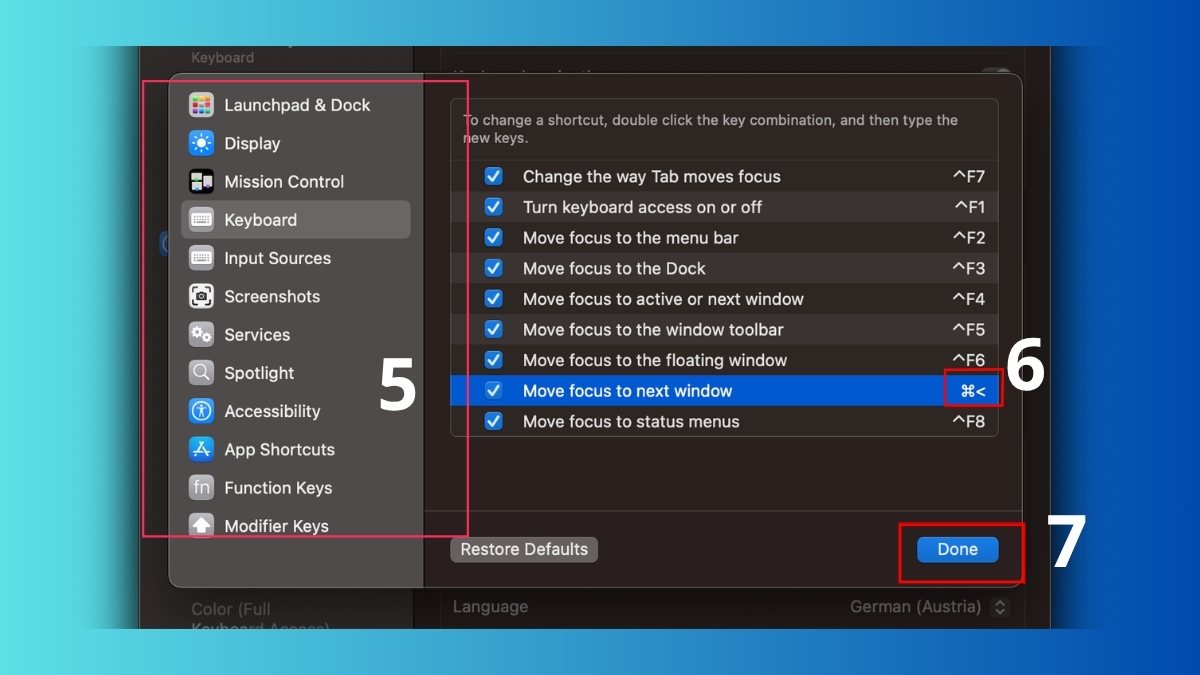
Task: Click the Function Keys fn icon
Action: (202, 487)
